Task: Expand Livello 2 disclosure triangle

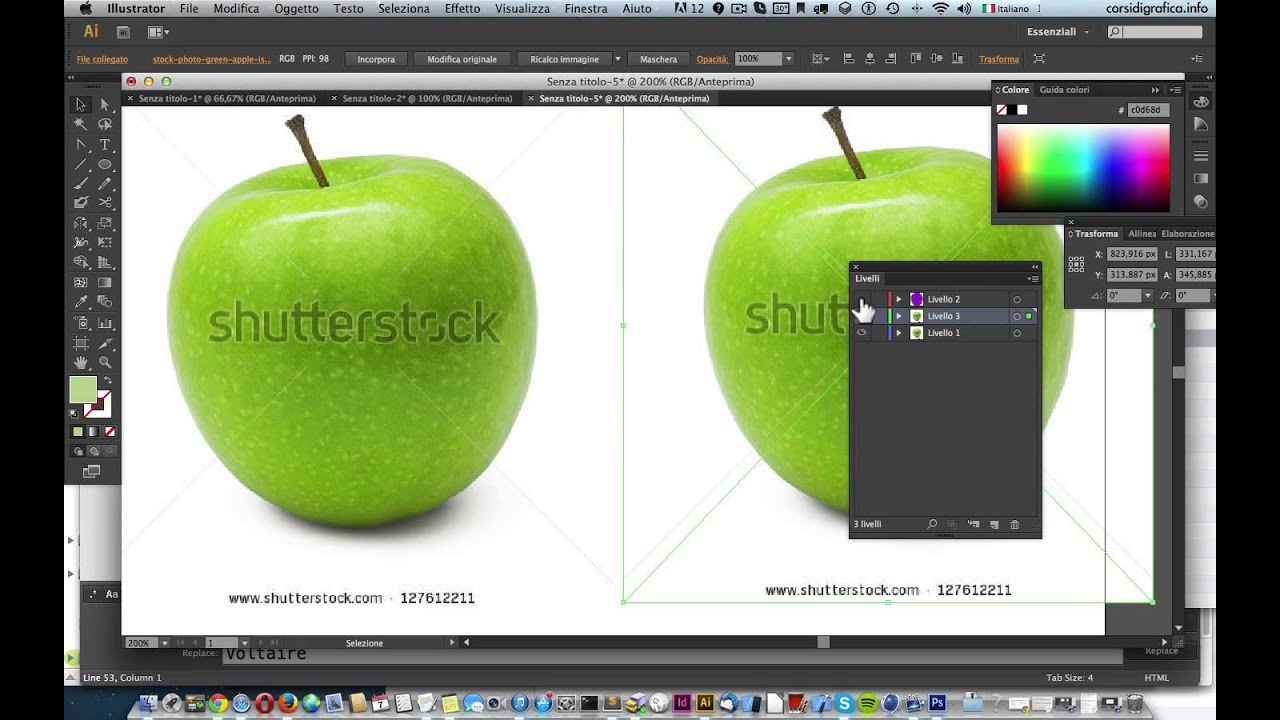Action: [898, 299]
